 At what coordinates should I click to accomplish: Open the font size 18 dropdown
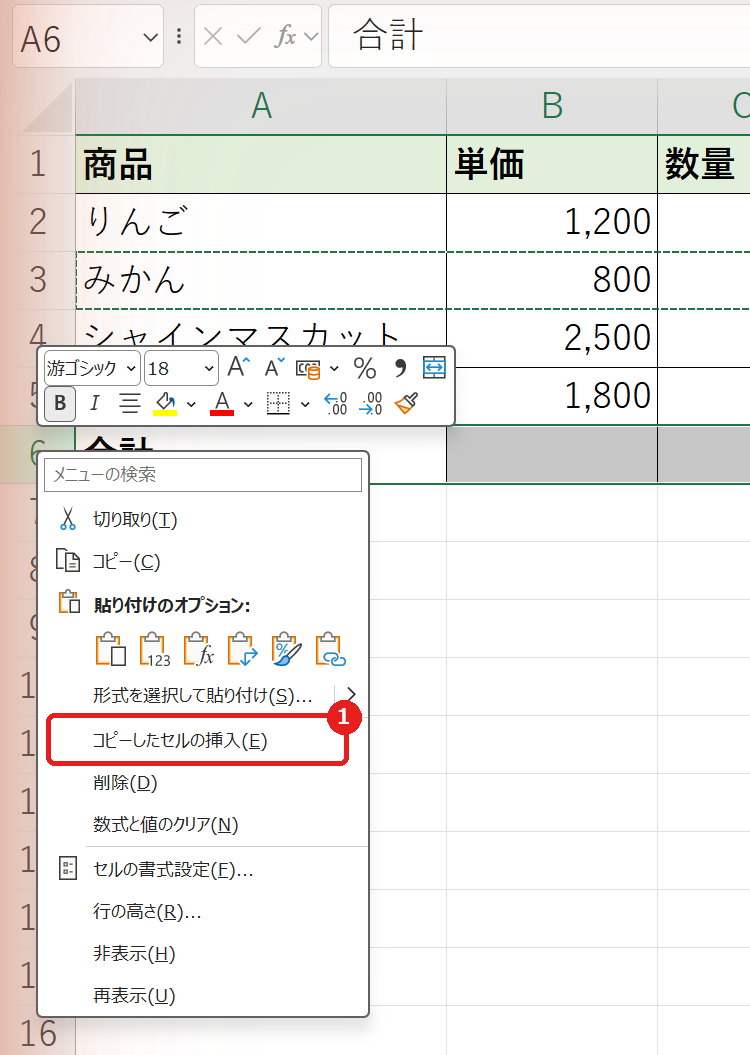coord(209,369)
